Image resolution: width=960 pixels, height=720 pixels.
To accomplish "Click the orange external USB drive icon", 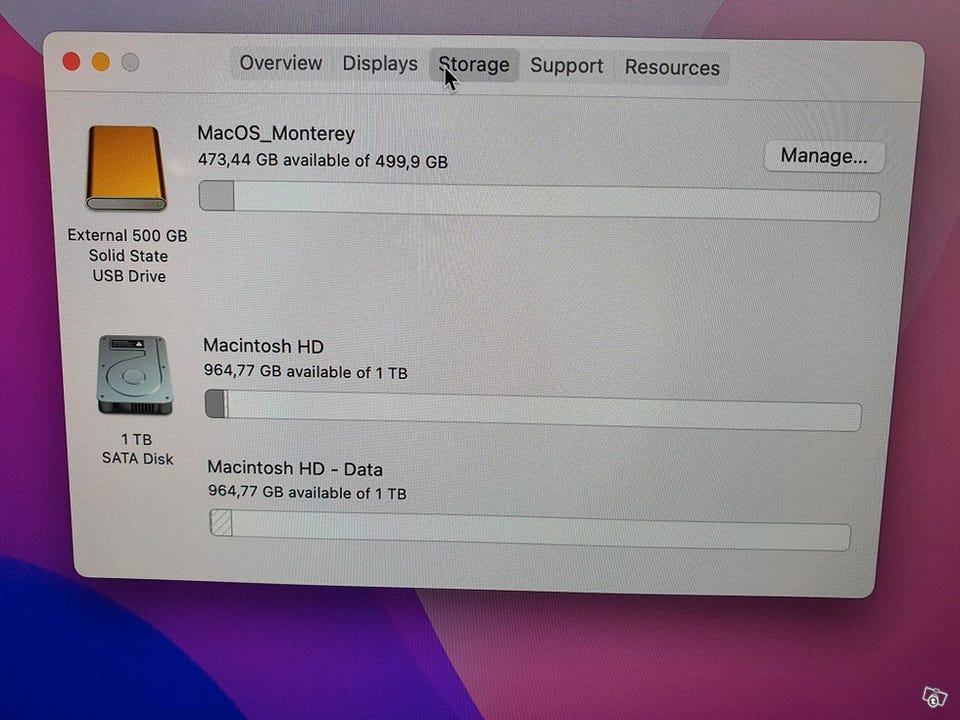I will [126, 168].
